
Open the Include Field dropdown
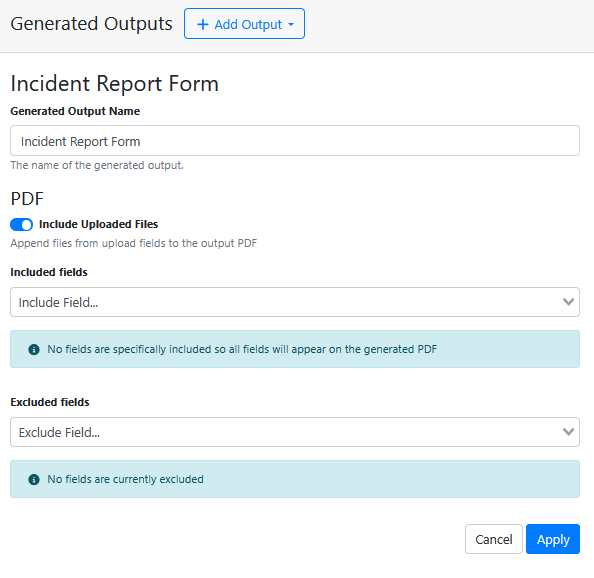tap(295, 302)
